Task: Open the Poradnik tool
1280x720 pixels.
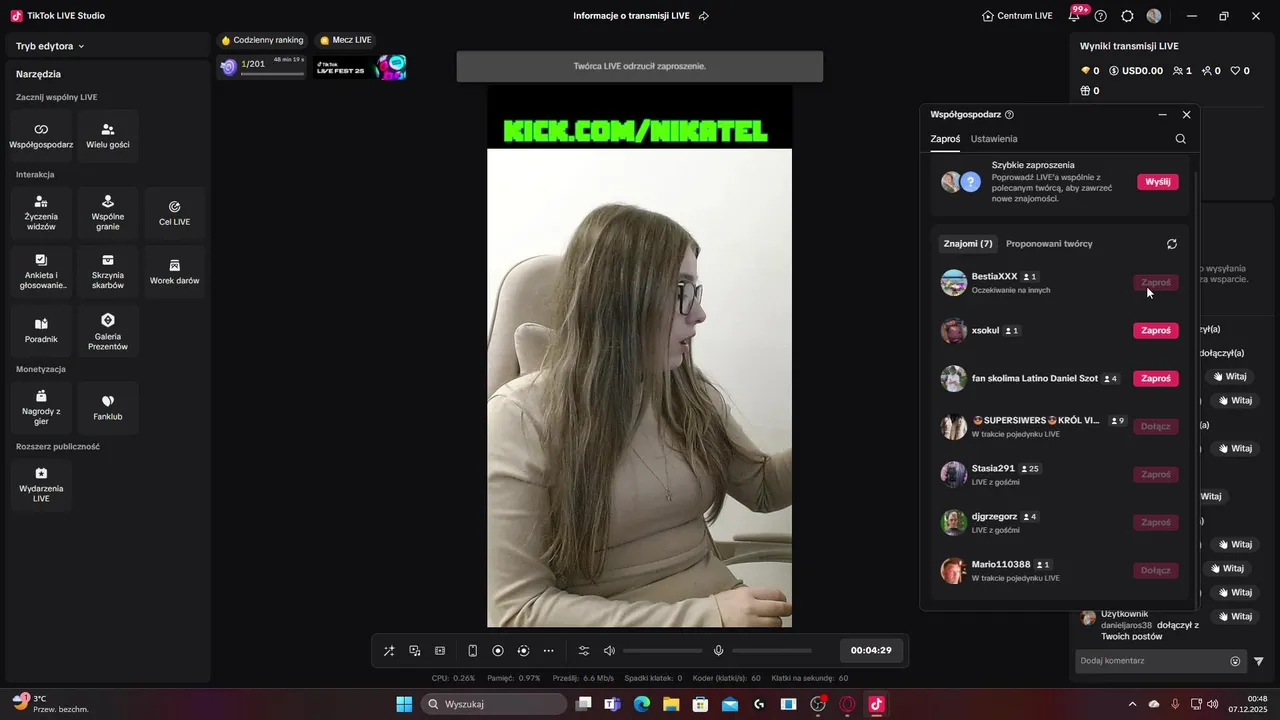Action: (x=41, y=331)
